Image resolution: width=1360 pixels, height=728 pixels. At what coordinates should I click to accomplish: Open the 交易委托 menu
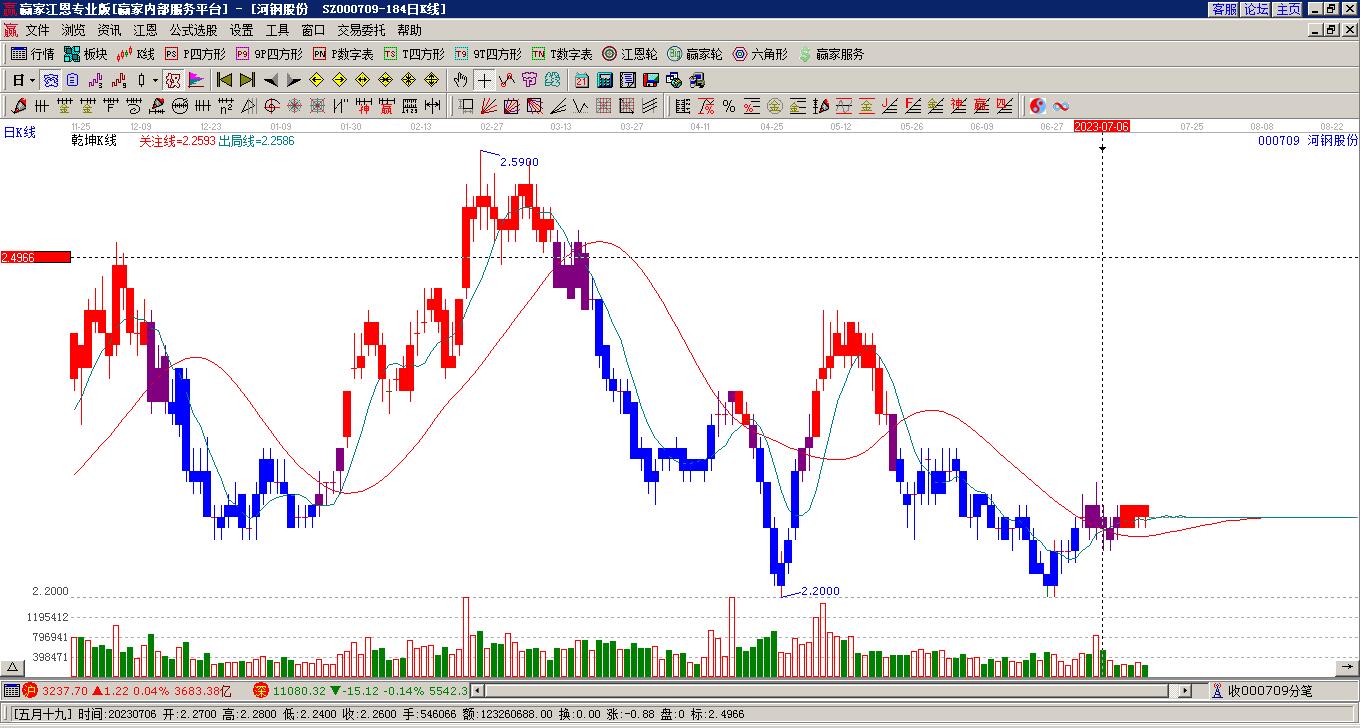pyautogui.click(x=361, y=31)
